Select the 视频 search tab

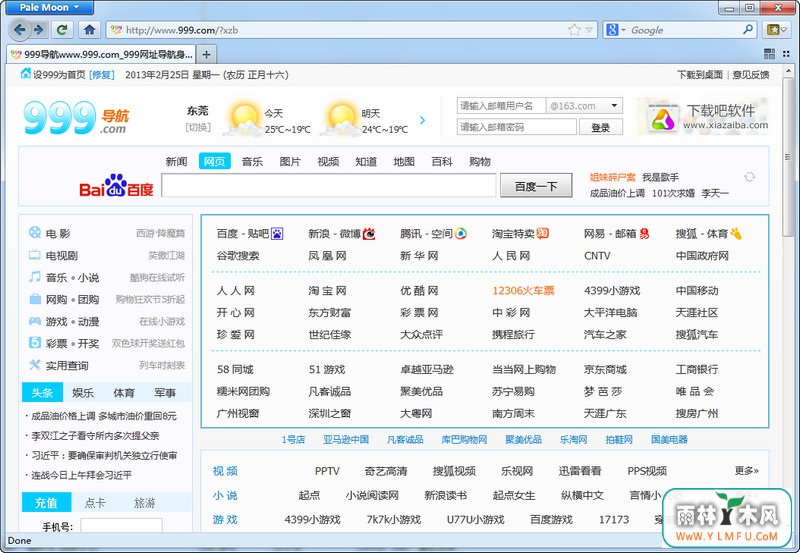(328, 162)
